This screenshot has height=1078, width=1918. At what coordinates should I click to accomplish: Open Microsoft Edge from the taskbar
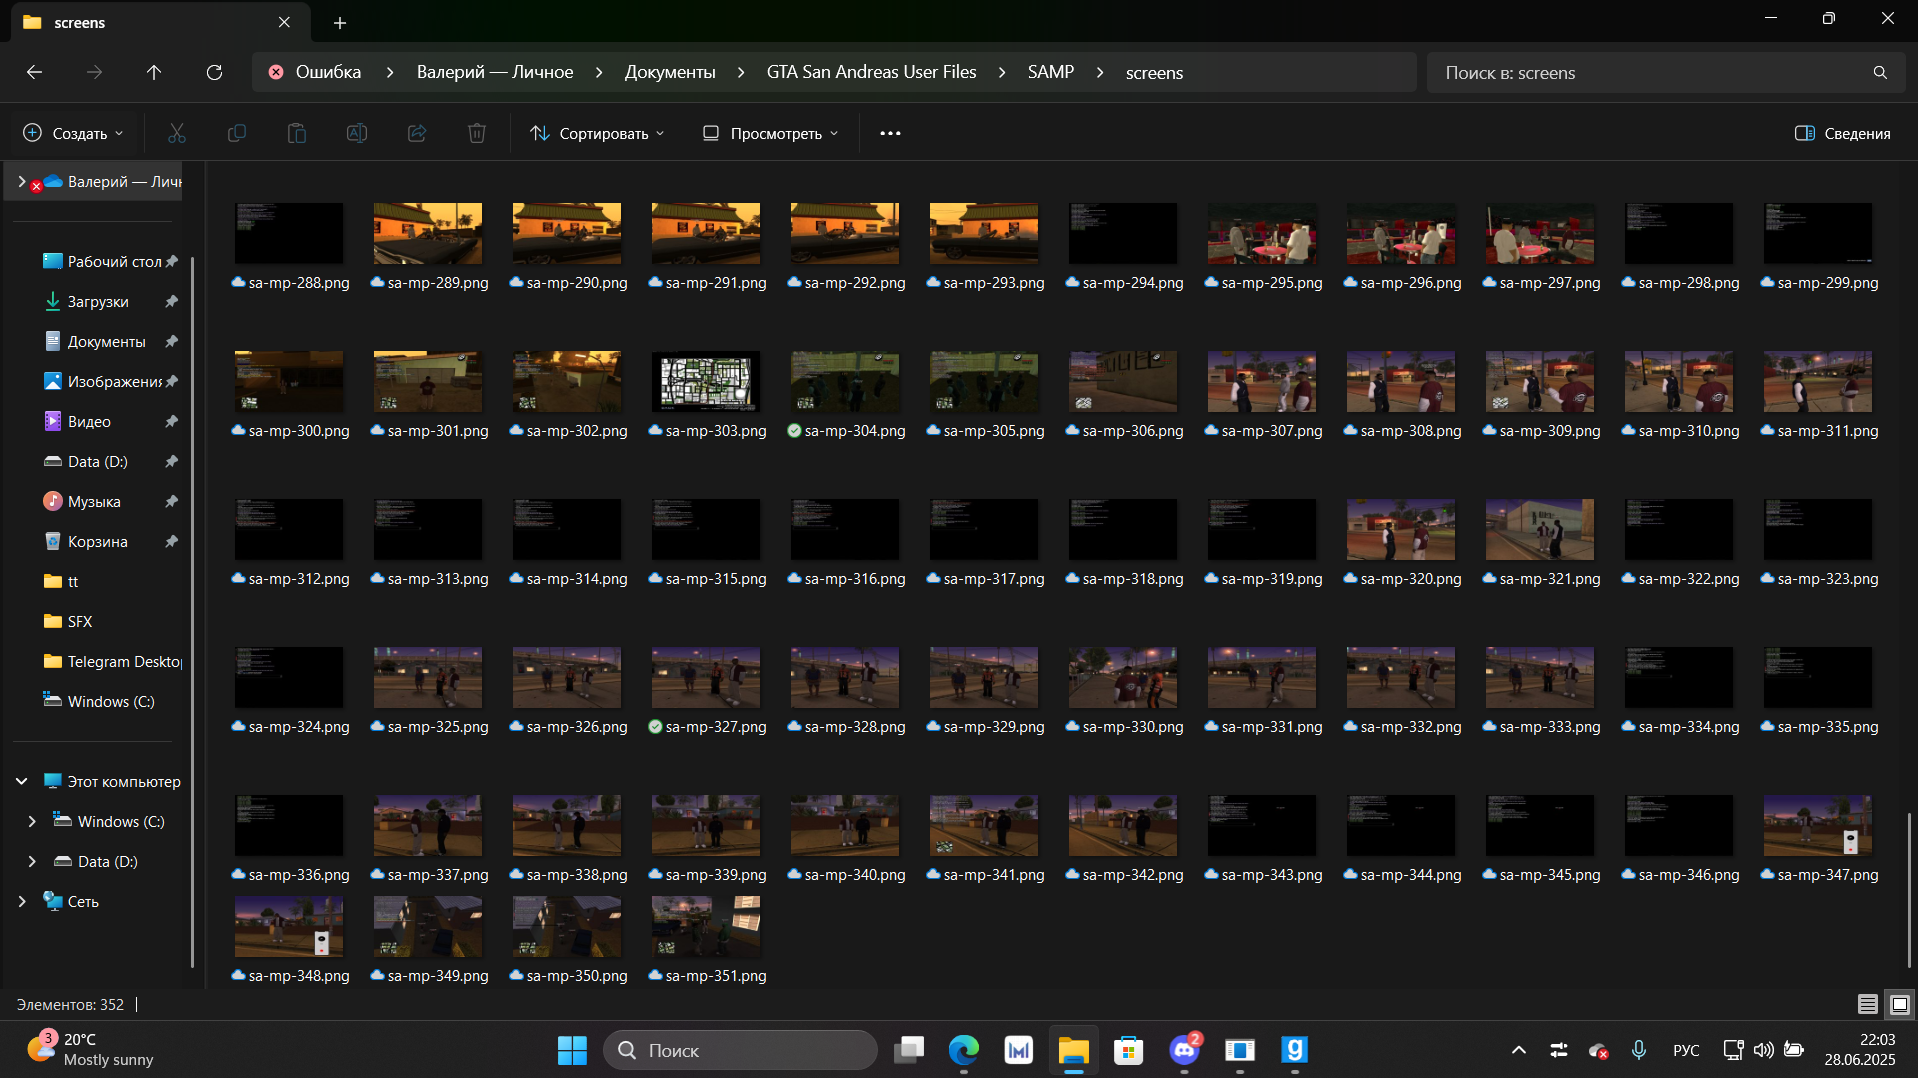click(x=964, y=1050)
